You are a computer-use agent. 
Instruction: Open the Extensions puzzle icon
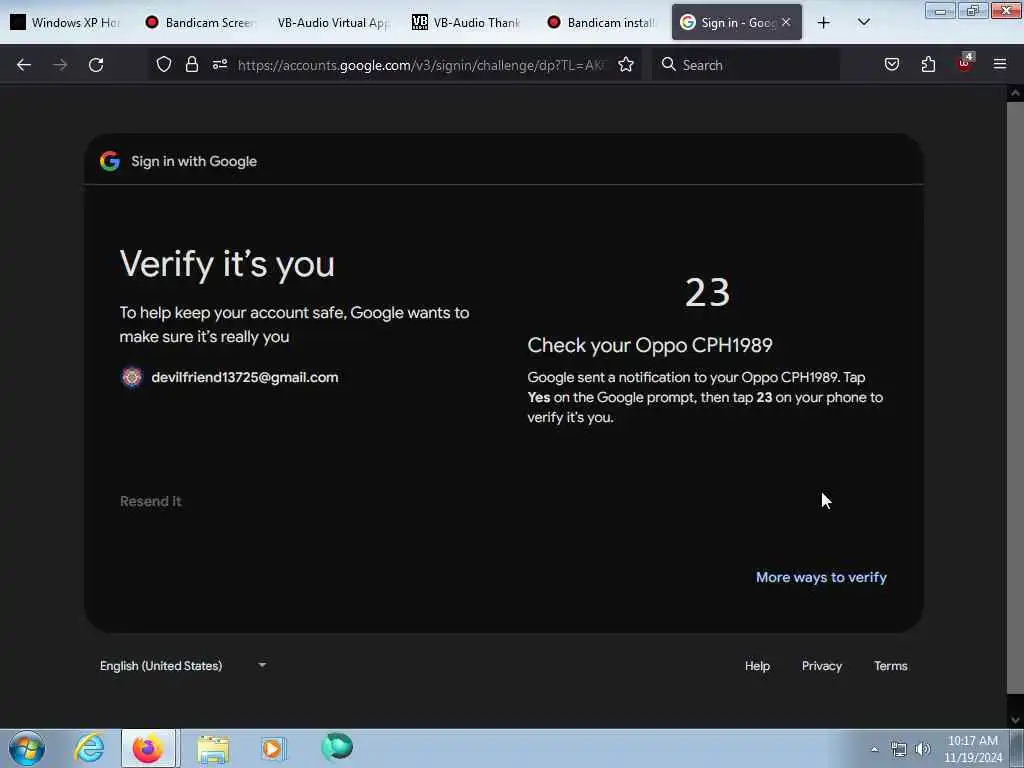928,64
